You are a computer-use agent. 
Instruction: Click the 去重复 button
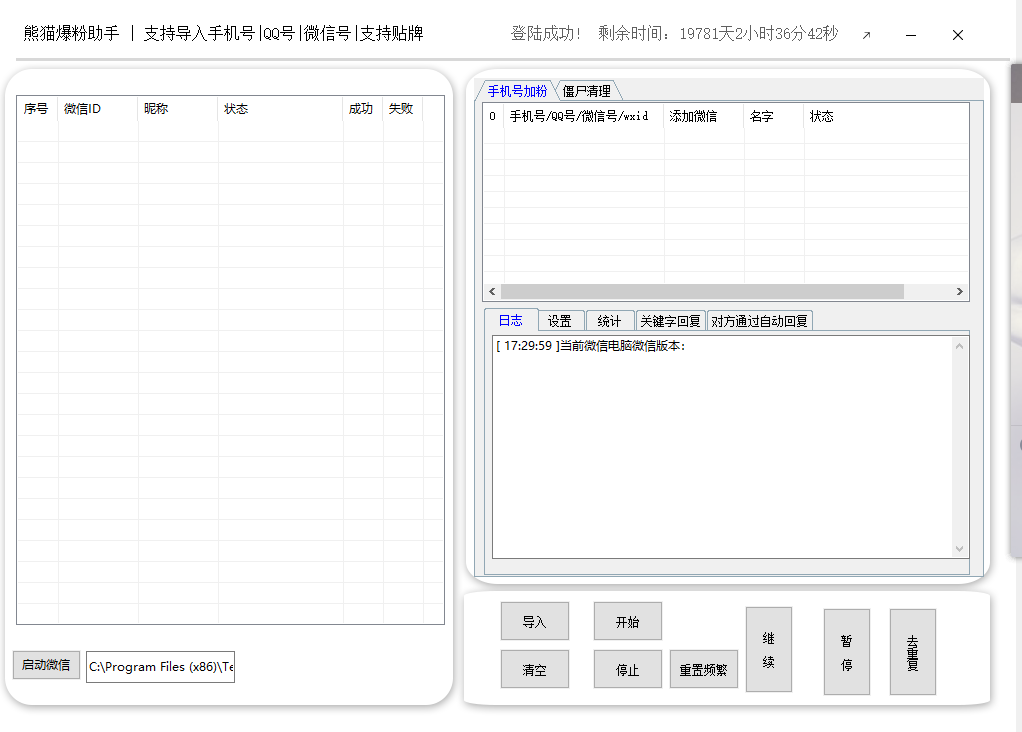pyautogui.click(x=912, y=652)
